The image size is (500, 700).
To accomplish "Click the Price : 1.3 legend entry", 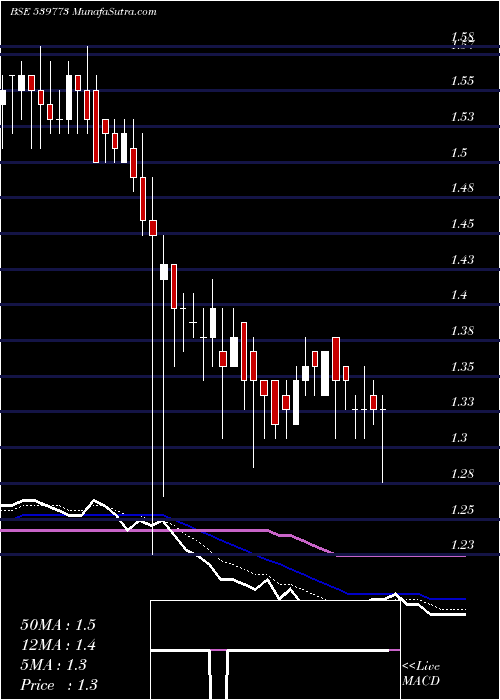I will [58, 685].
